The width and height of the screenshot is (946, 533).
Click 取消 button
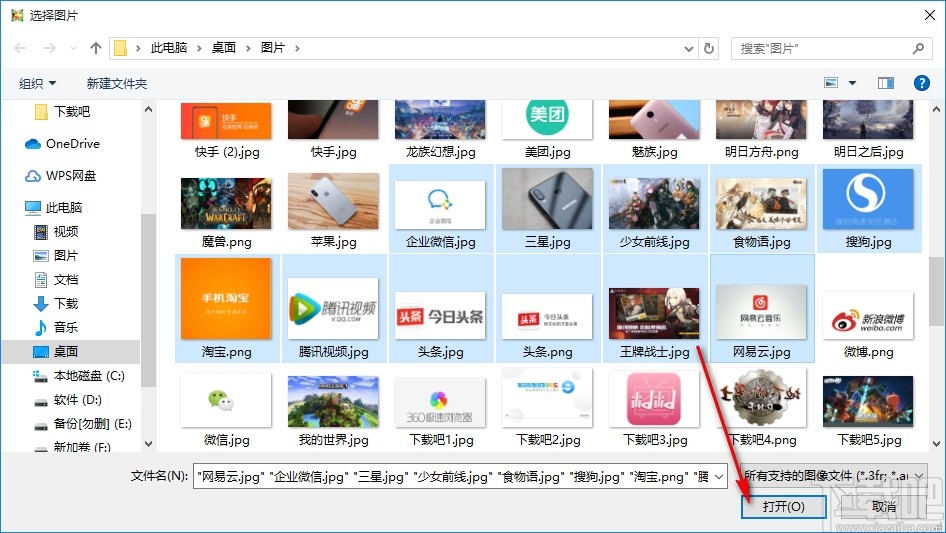884,506
